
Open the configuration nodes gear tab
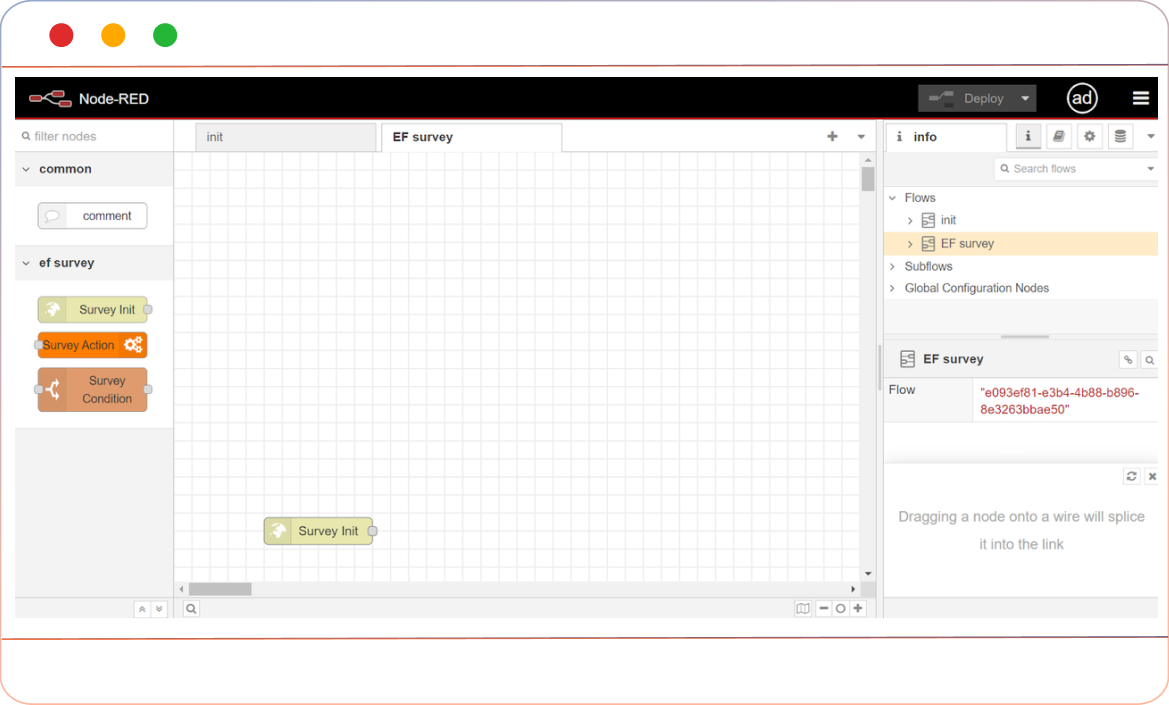(x=1088, y=136)
